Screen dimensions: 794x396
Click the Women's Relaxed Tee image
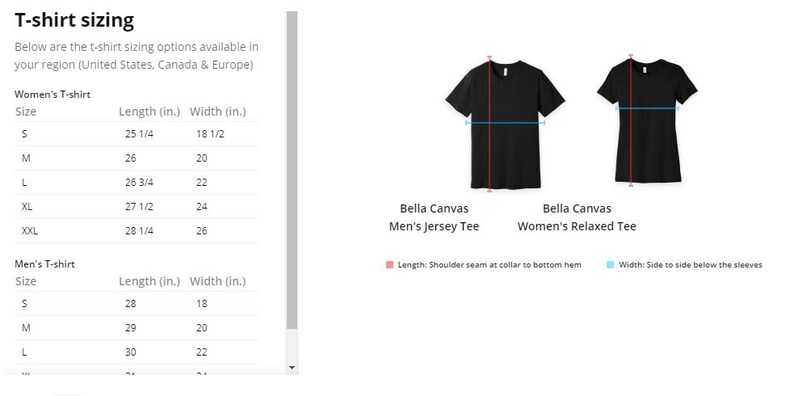click(x=647, y=121)
